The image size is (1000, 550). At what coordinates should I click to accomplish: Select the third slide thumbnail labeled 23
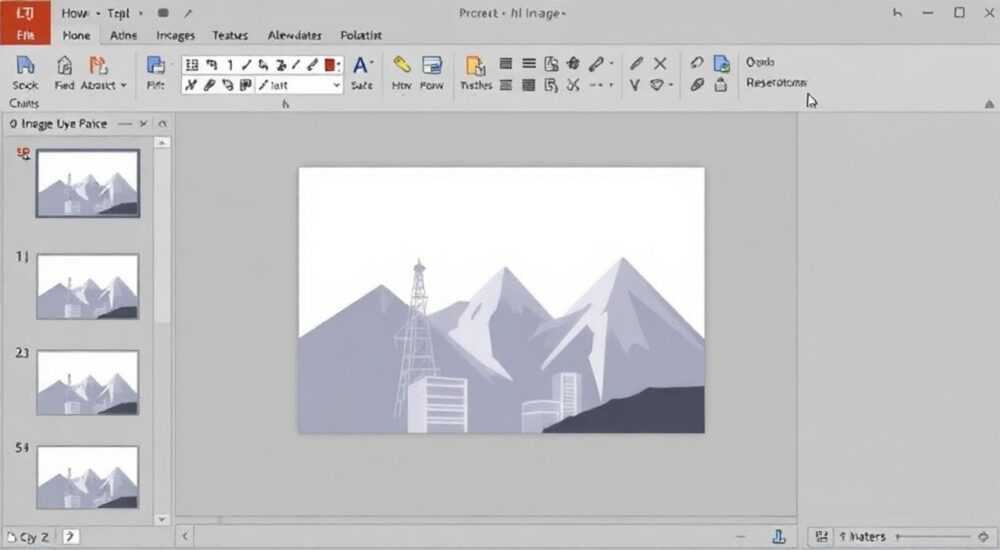coord(87,382)
